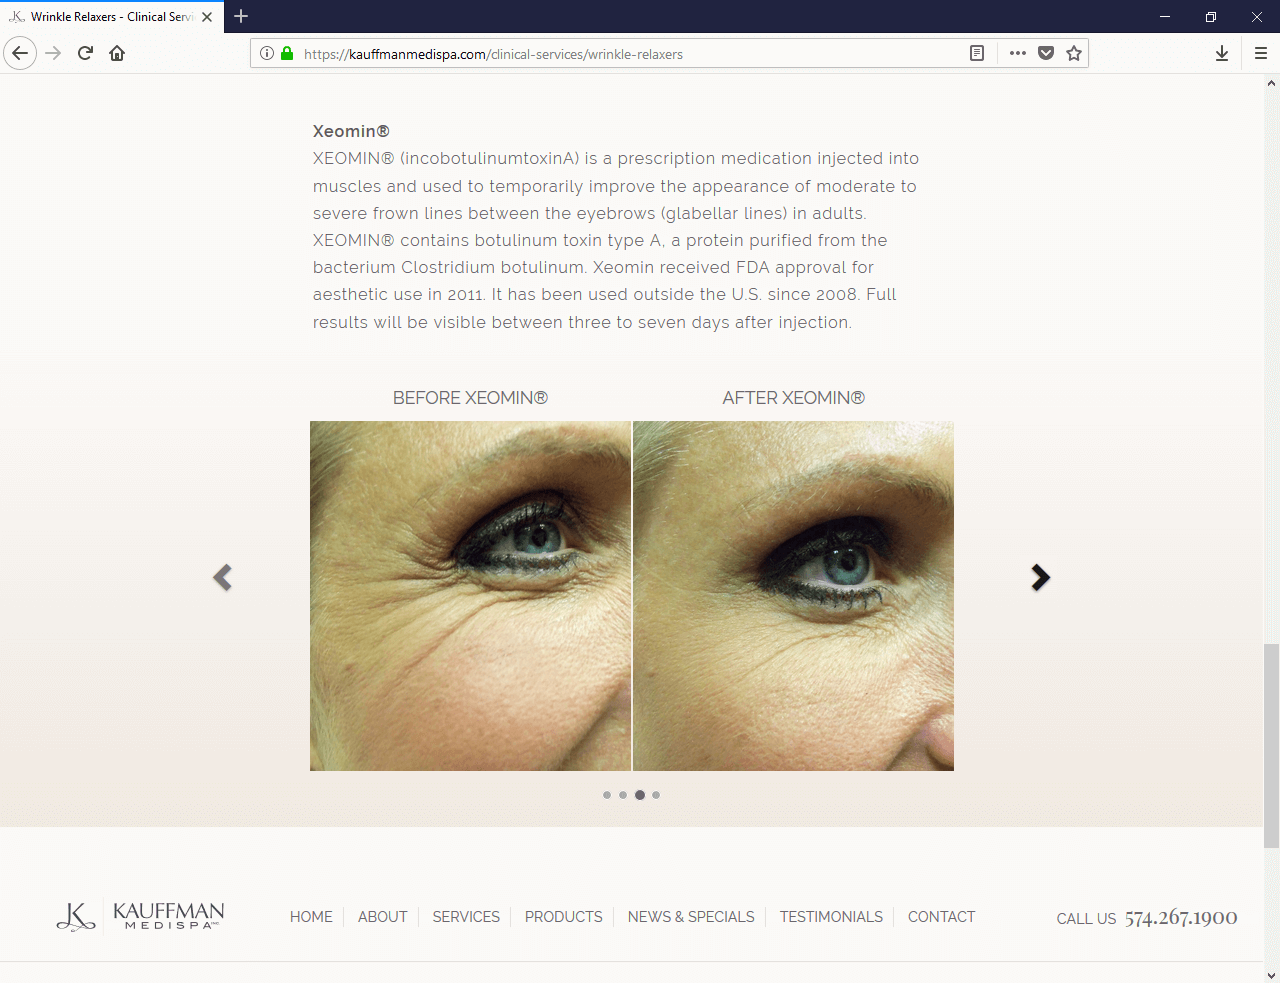The height and width of the screenshot is (983, 1280).
Task: Click the page scrollbar thumb
Action: point(1271,746)
